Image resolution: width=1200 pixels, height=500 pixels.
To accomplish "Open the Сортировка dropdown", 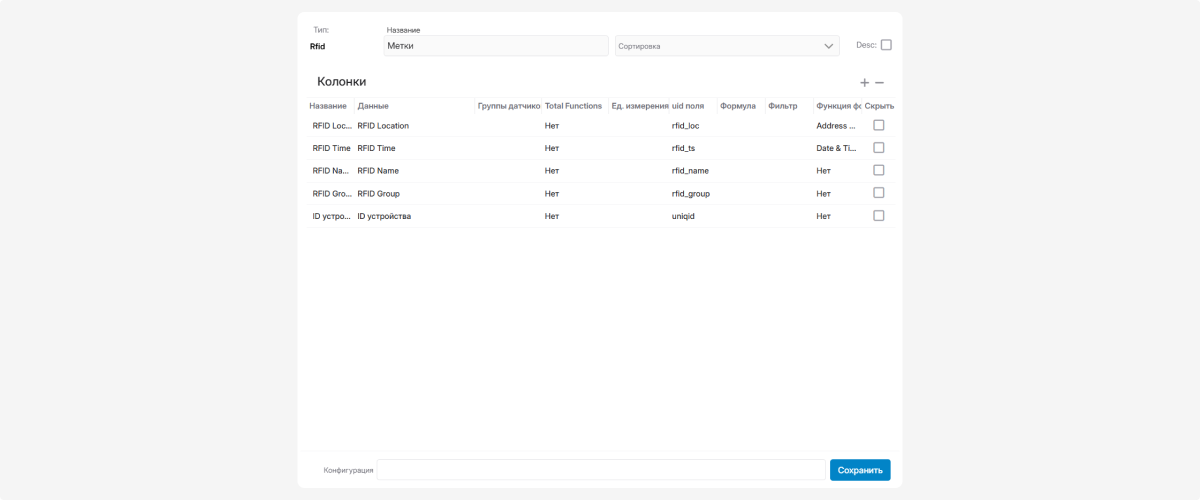I will [x=727, y=46].
